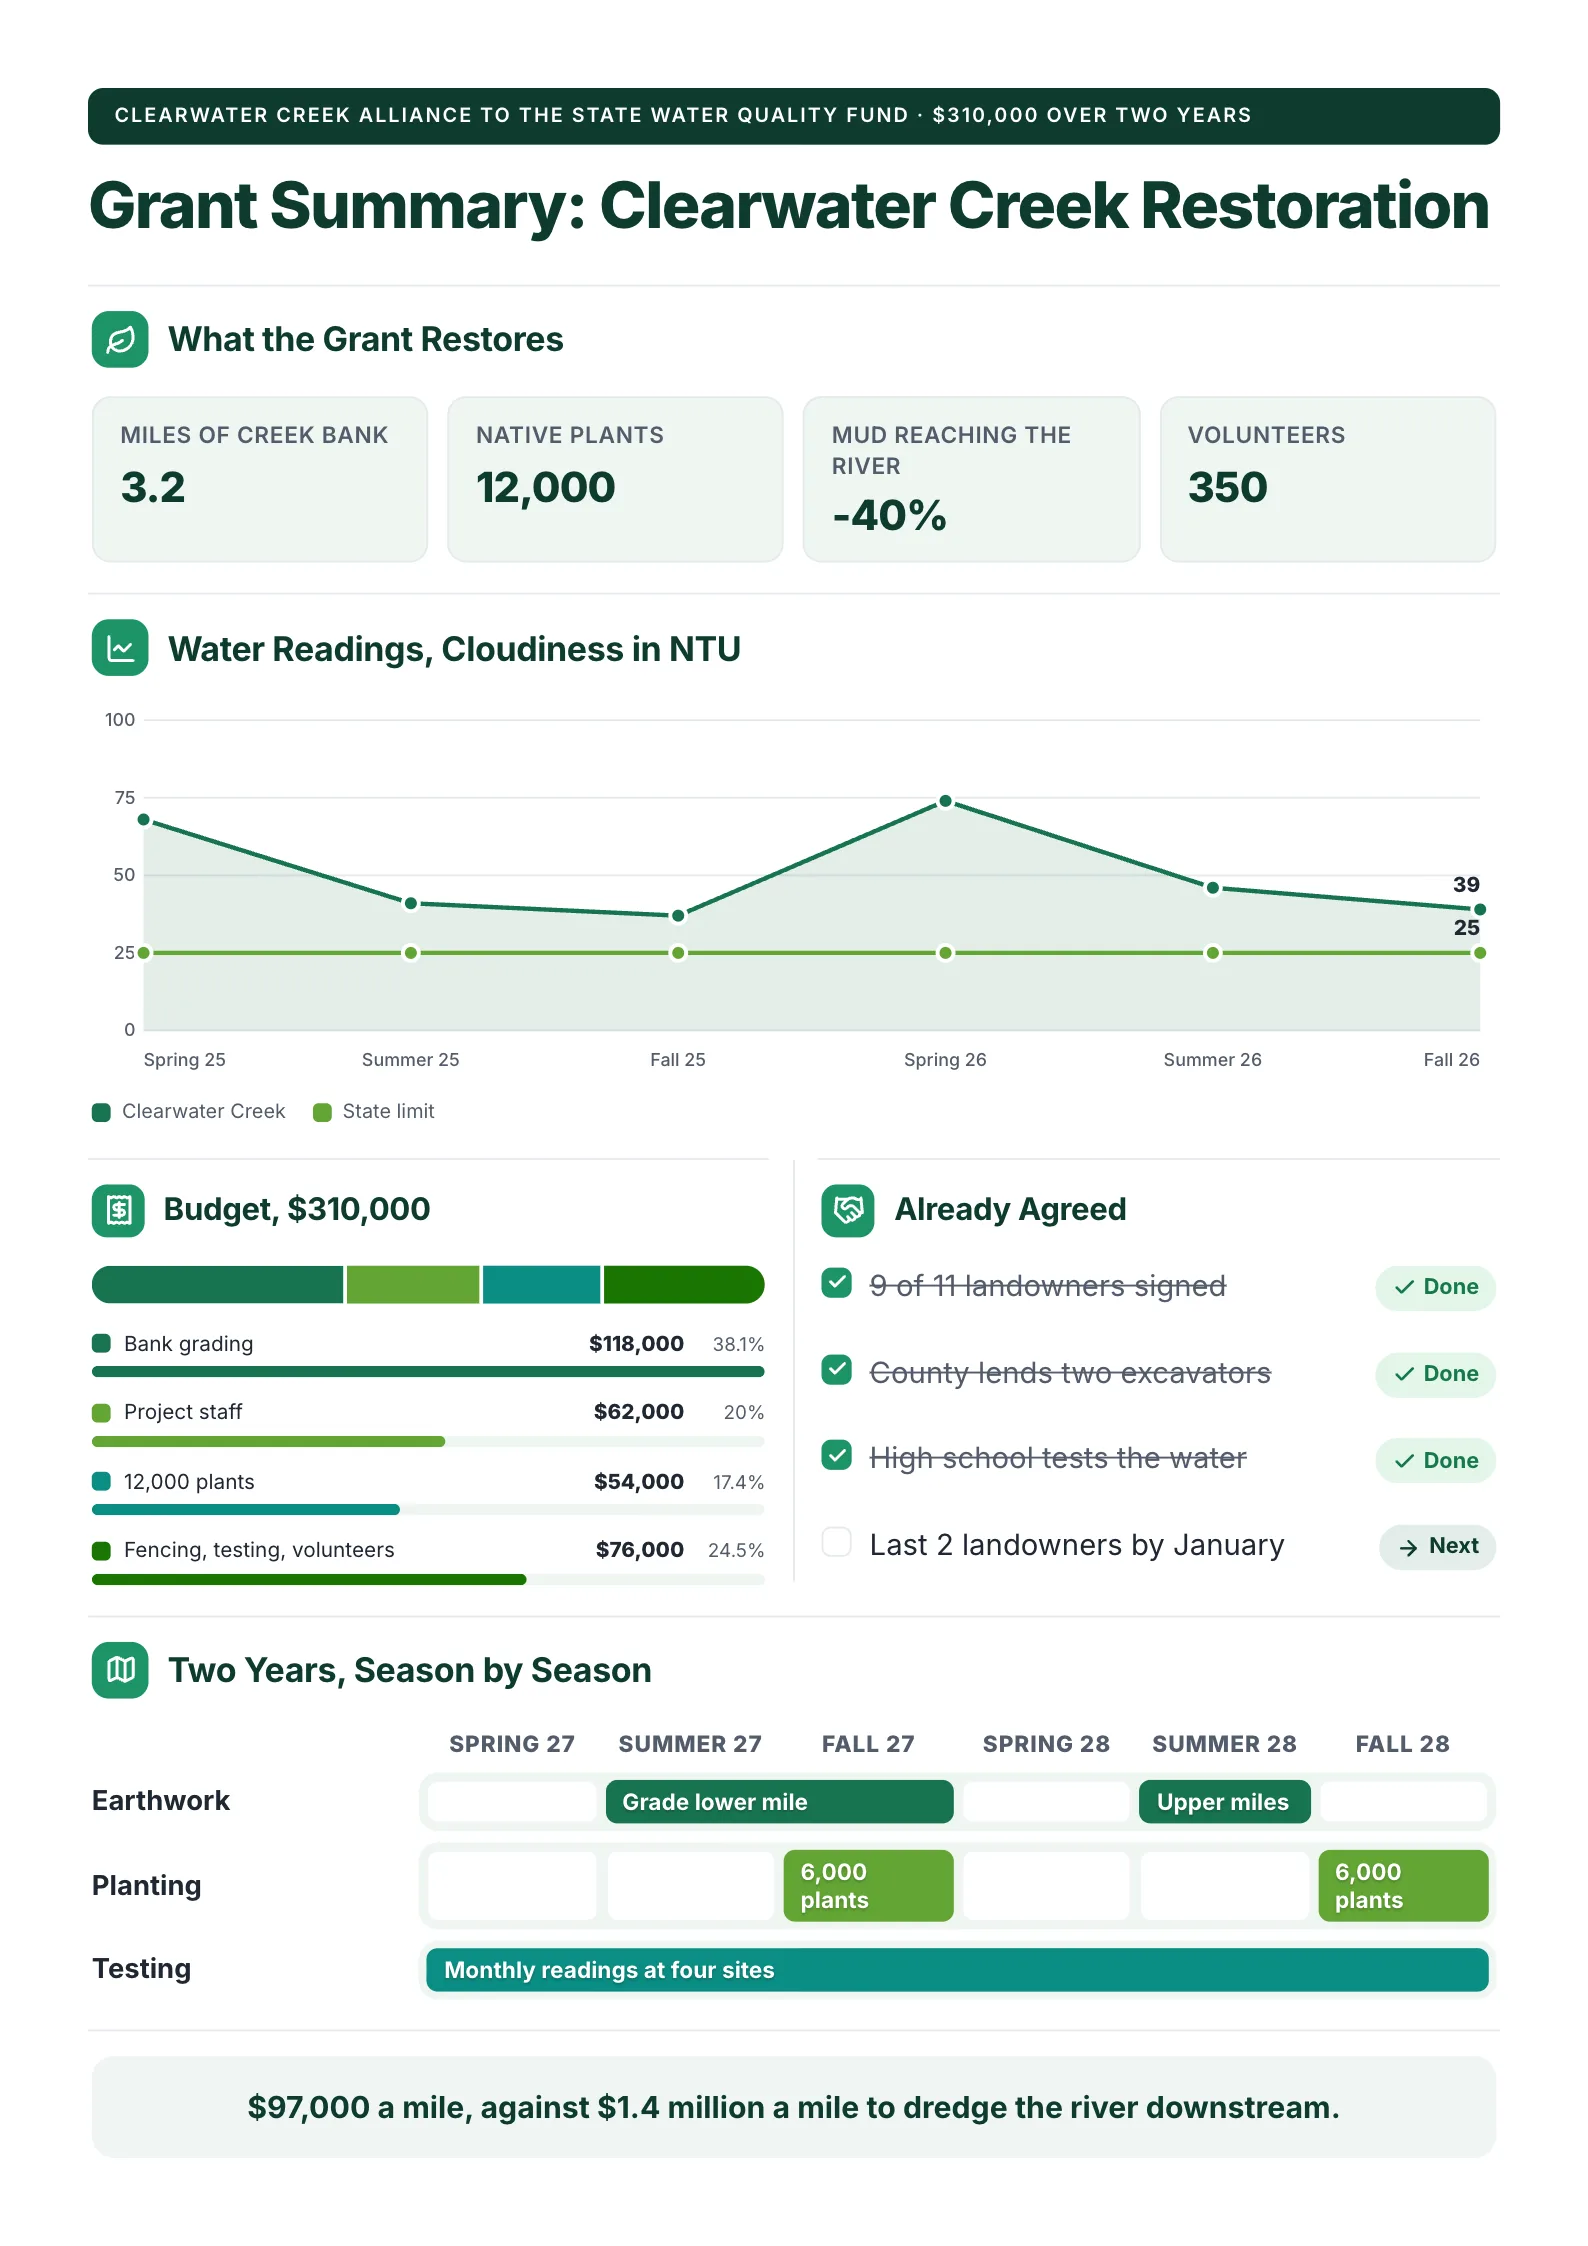
Task: Click the handshake icon beside Already Agreed
Action: click(x=848, y=1210)
